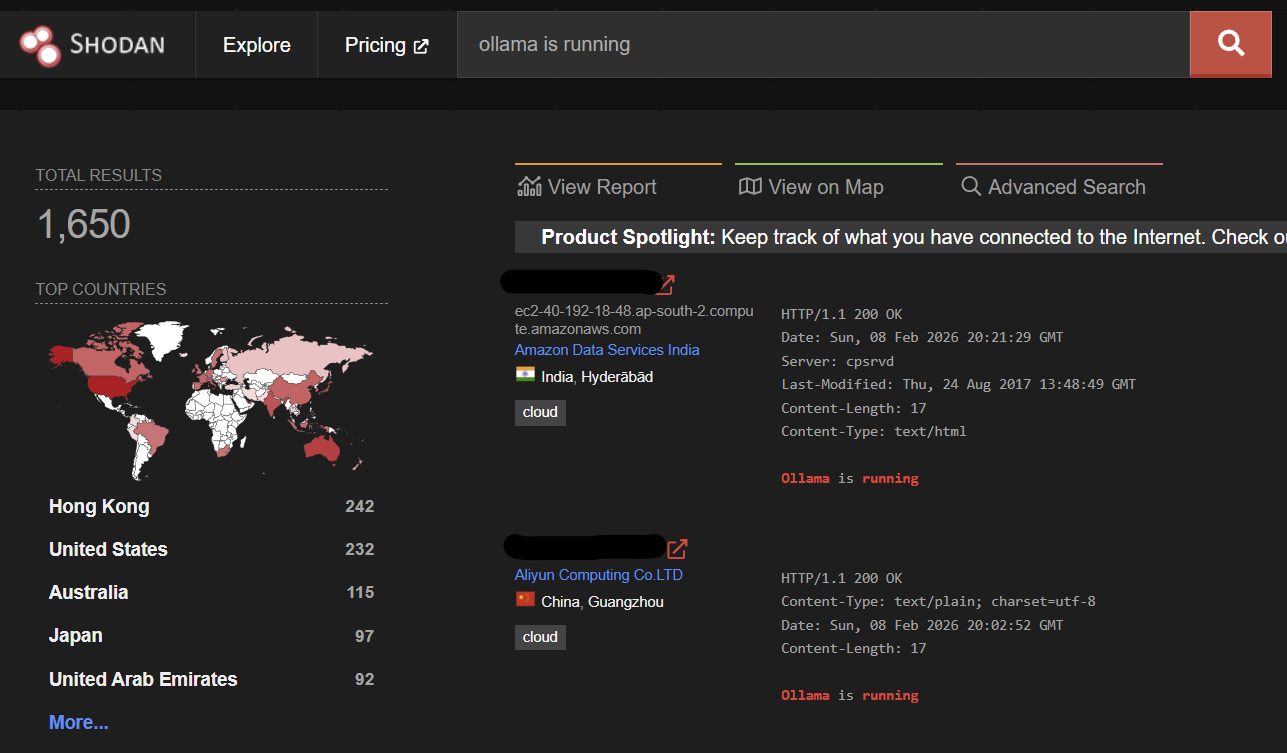The image size is (1287, 753).
Task: Click the cloud tag on Hyderabad result
Action: tap(540, 412)
